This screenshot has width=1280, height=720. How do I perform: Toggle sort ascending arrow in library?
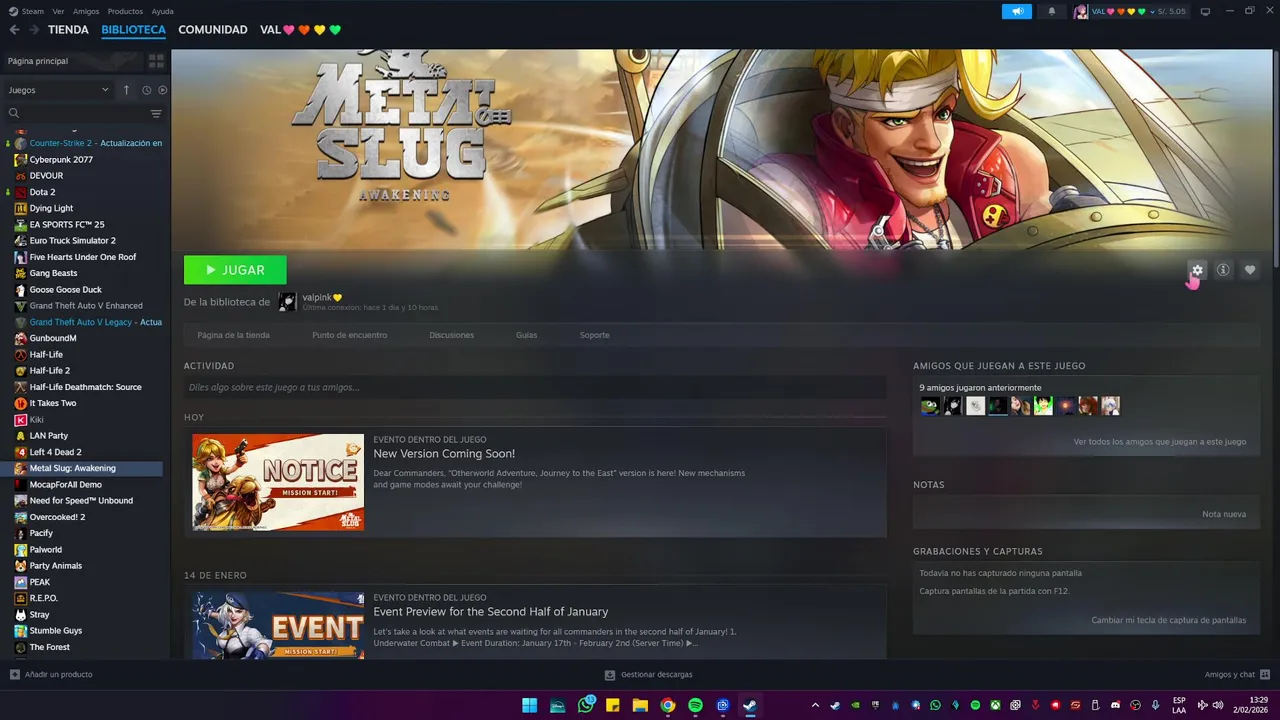point(126,90)
